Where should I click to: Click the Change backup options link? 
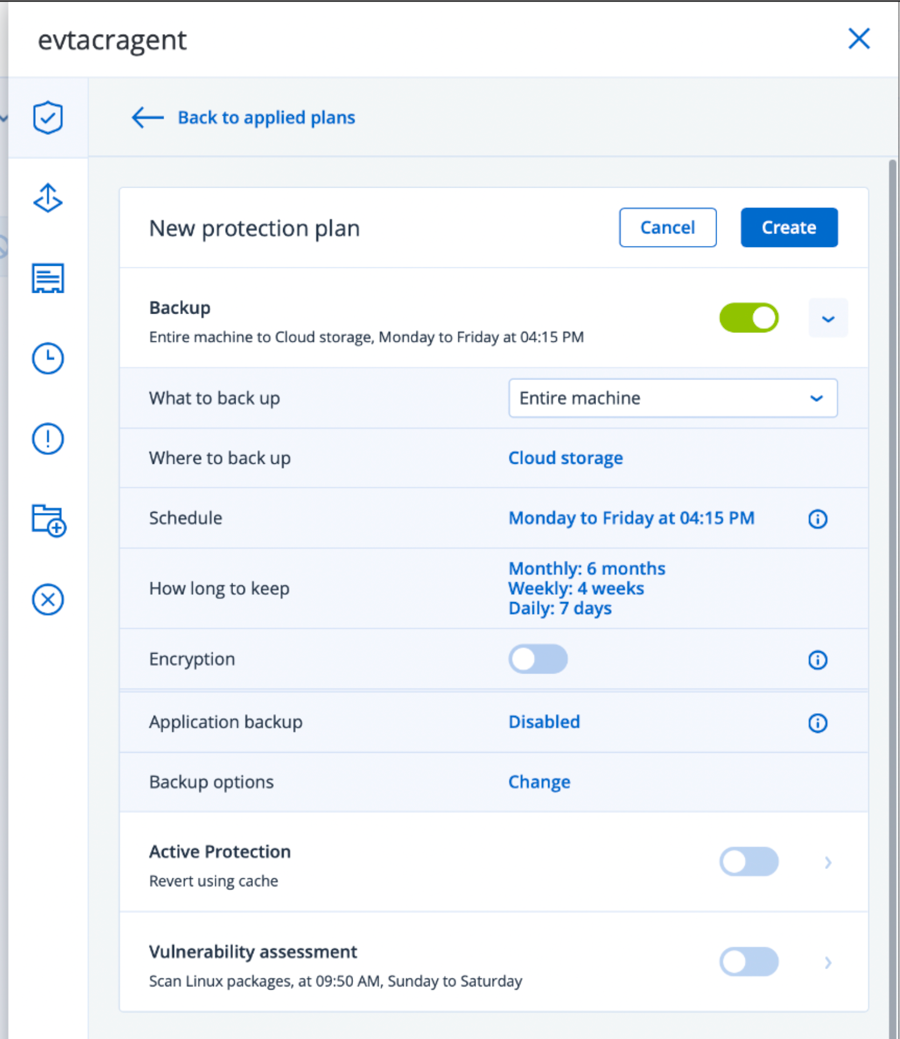(540, 782)
